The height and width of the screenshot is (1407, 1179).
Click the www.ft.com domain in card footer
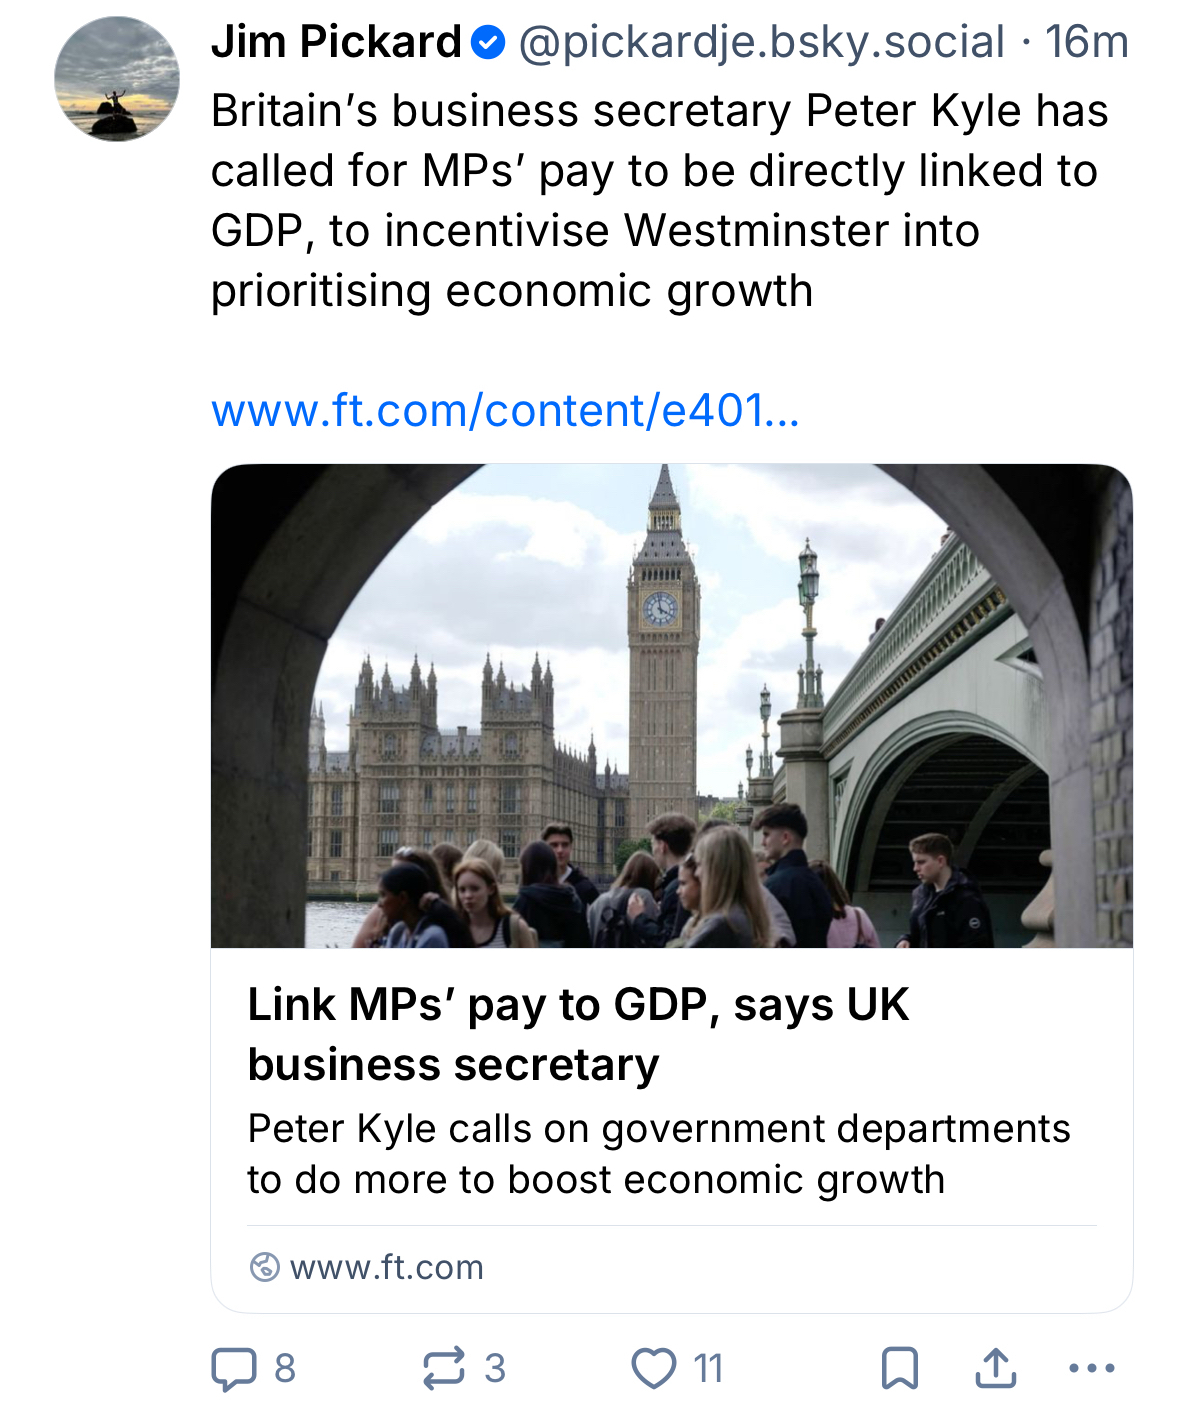pyautogui.click(x=387, y=1267)
